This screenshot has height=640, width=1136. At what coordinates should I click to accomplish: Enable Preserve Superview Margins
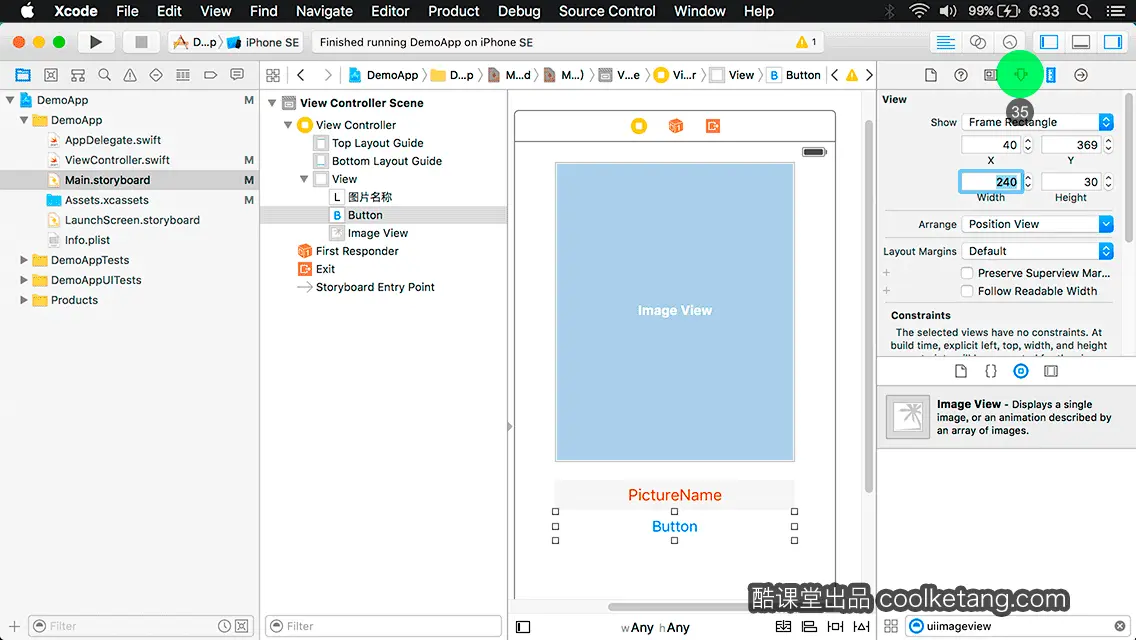(966, 273)
